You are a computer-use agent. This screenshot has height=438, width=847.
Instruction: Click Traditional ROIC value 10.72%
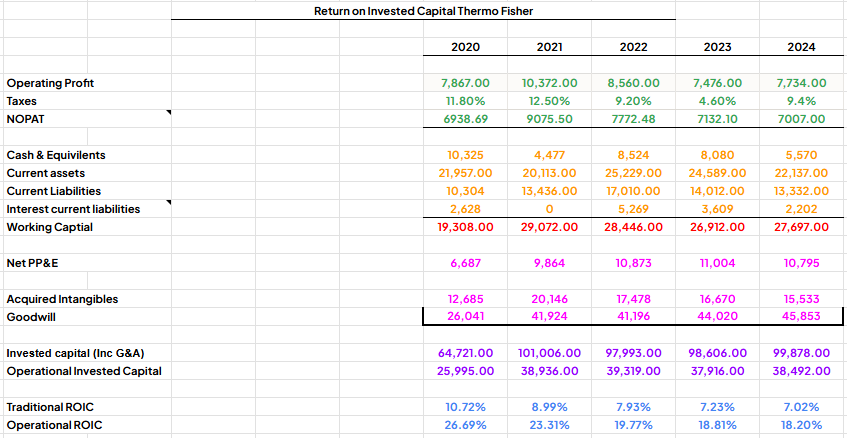[465, 407]
